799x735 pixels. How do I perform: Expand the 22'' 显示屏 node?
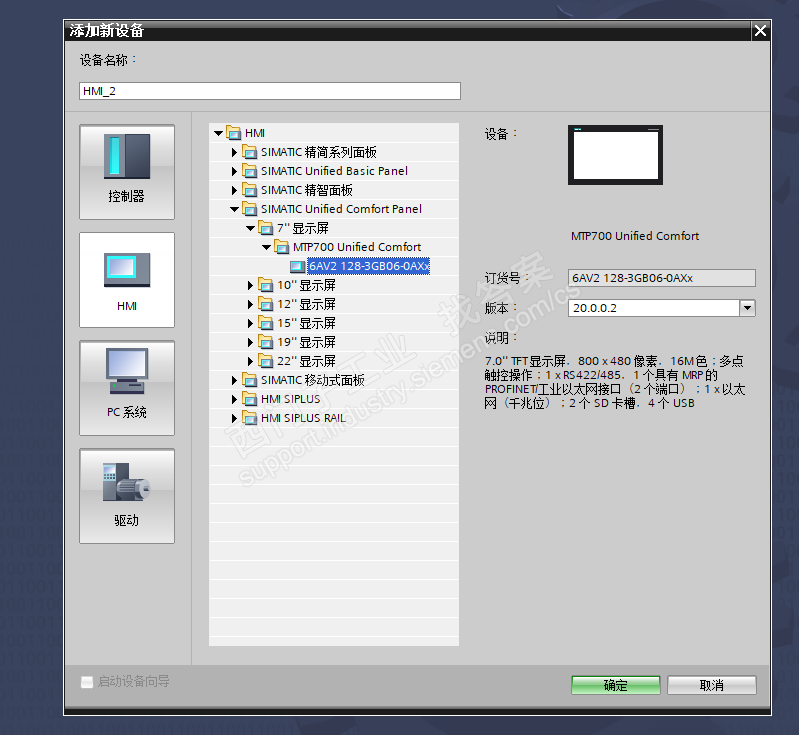click(x=250, y=362)
